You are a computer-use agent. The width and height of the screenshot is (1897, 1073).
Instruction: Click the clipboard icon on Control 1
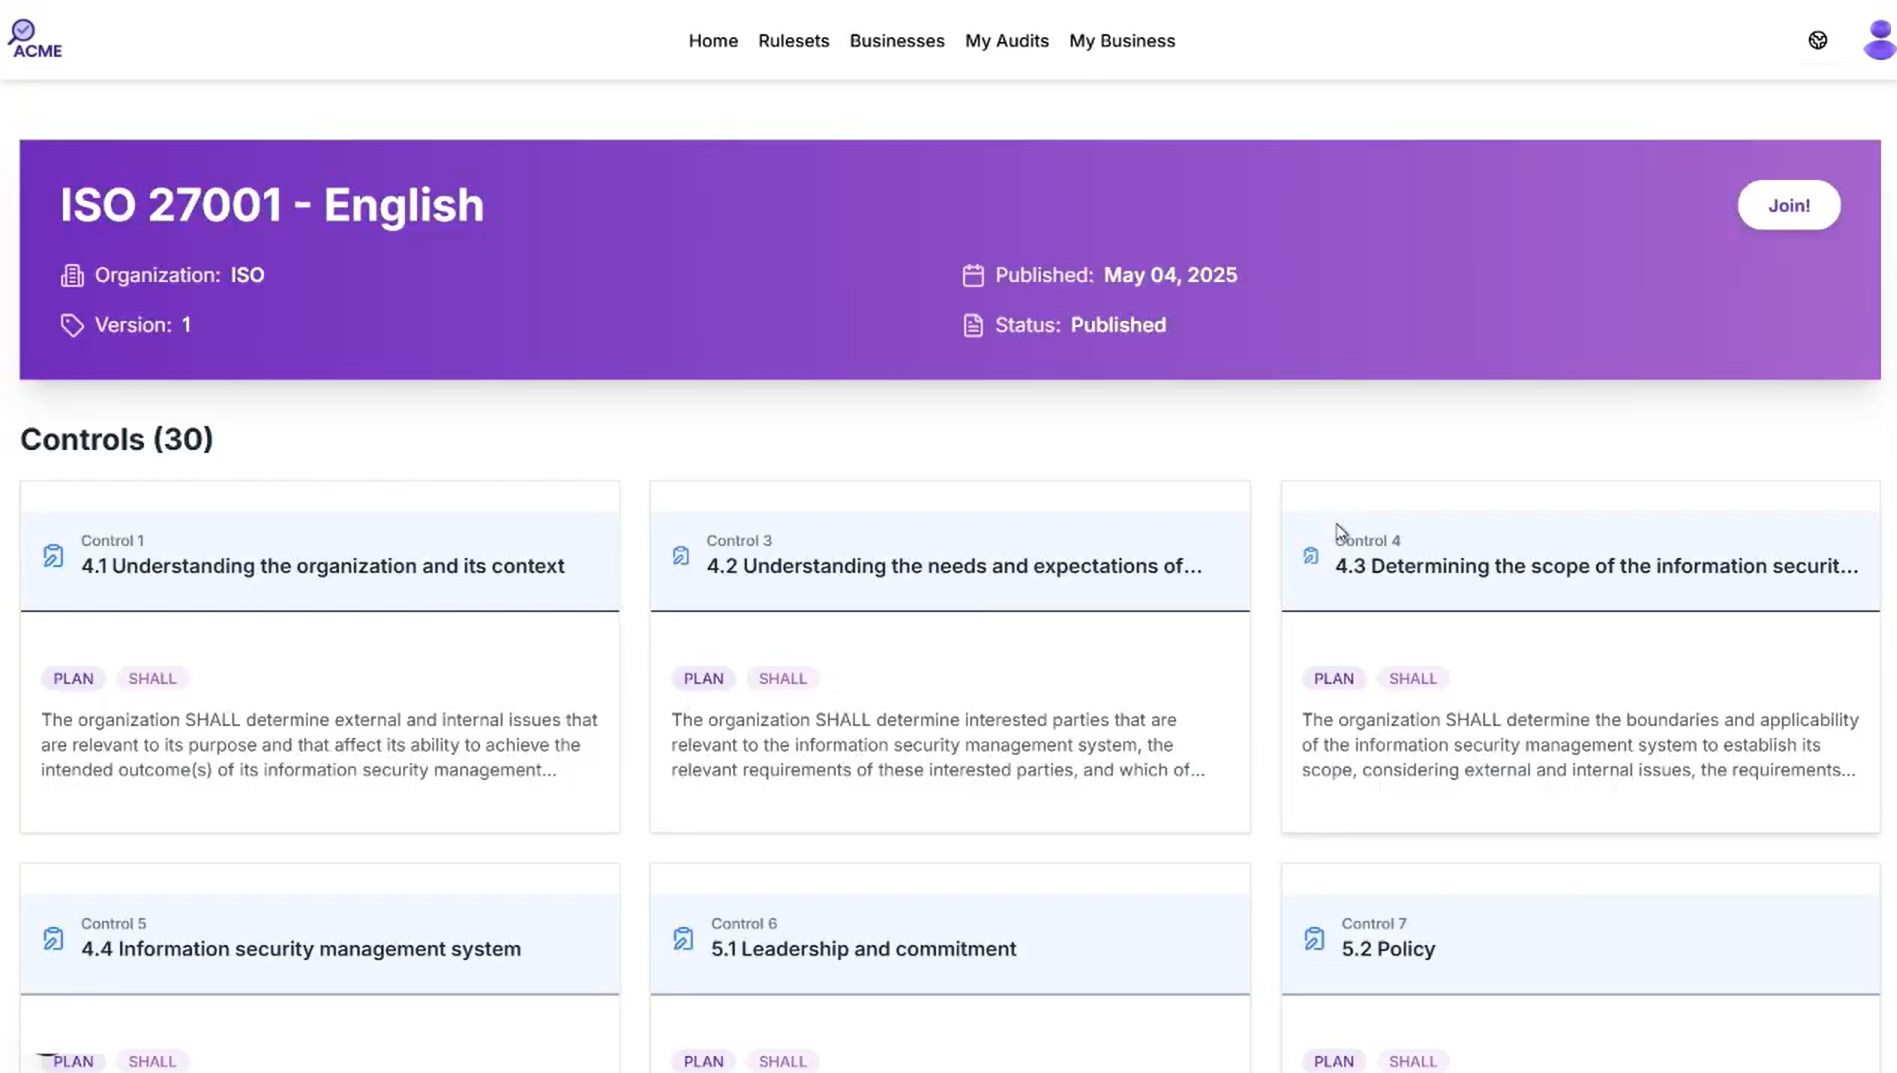pyautogui.click(x=54, y=556)
